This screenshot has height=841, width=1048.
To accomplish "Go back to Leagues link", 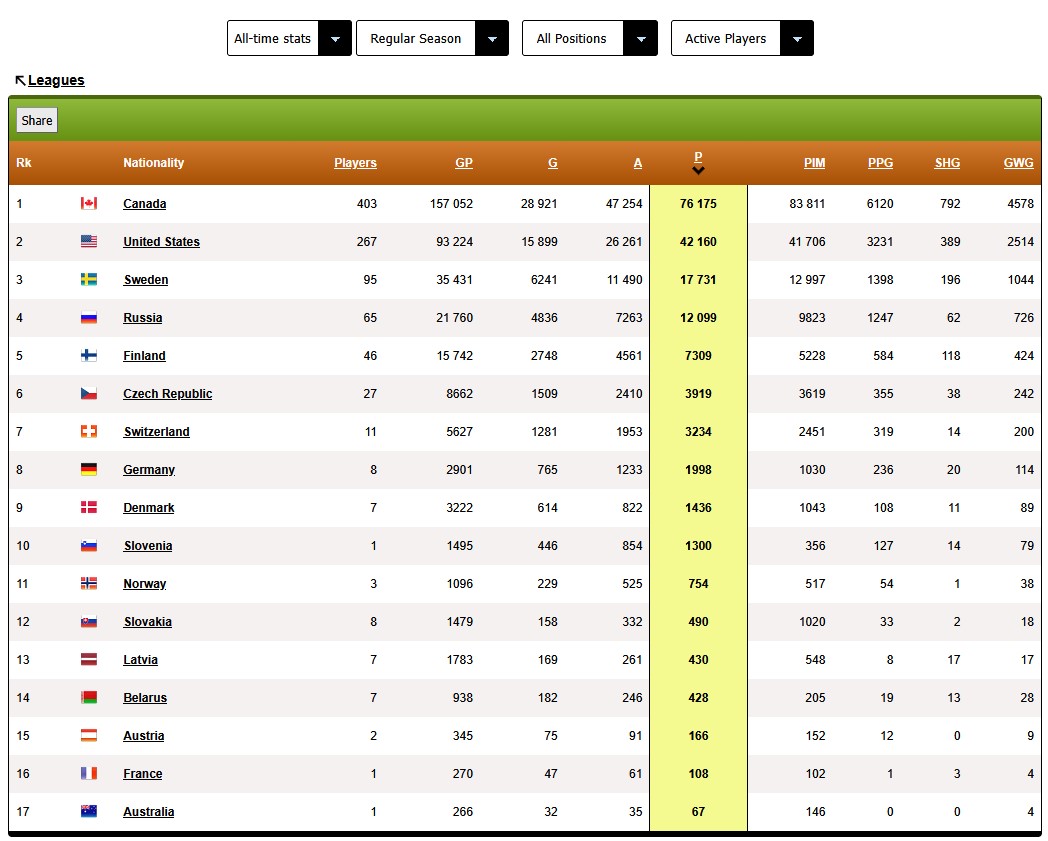I will tap(56, 80).
